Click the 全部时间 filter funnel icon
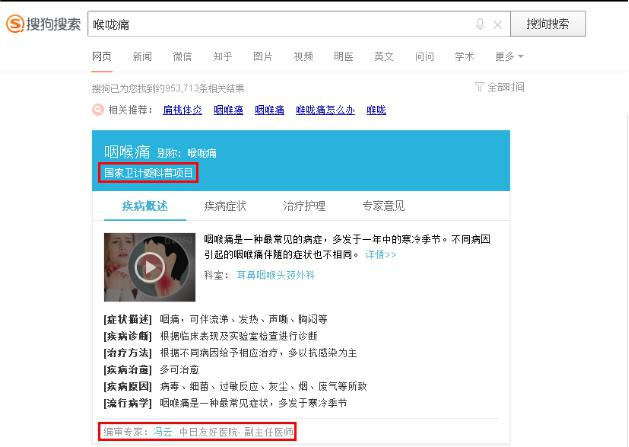This screenshot has height=447, width=629. pos(479,87)
